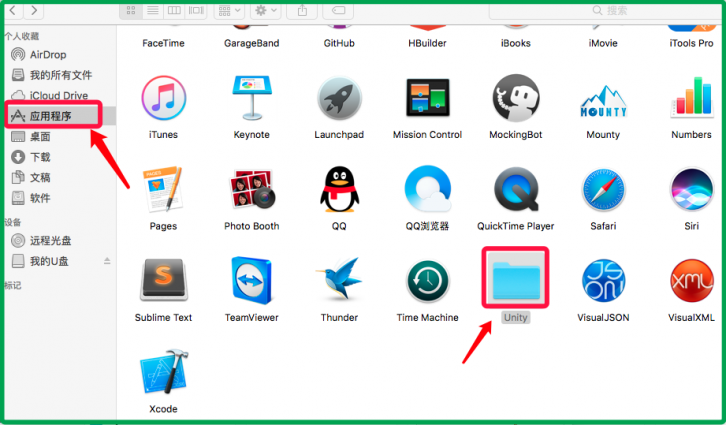This screenshot has height=425, width=726.
Task: Switch to list view mode
Action: point(153,10)
